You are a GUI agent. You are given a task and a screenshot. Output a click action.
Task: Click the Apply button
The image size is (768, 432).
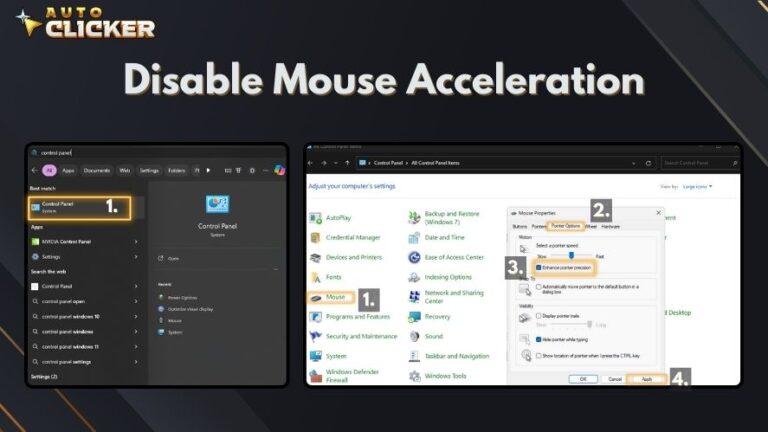pos(647,379)
